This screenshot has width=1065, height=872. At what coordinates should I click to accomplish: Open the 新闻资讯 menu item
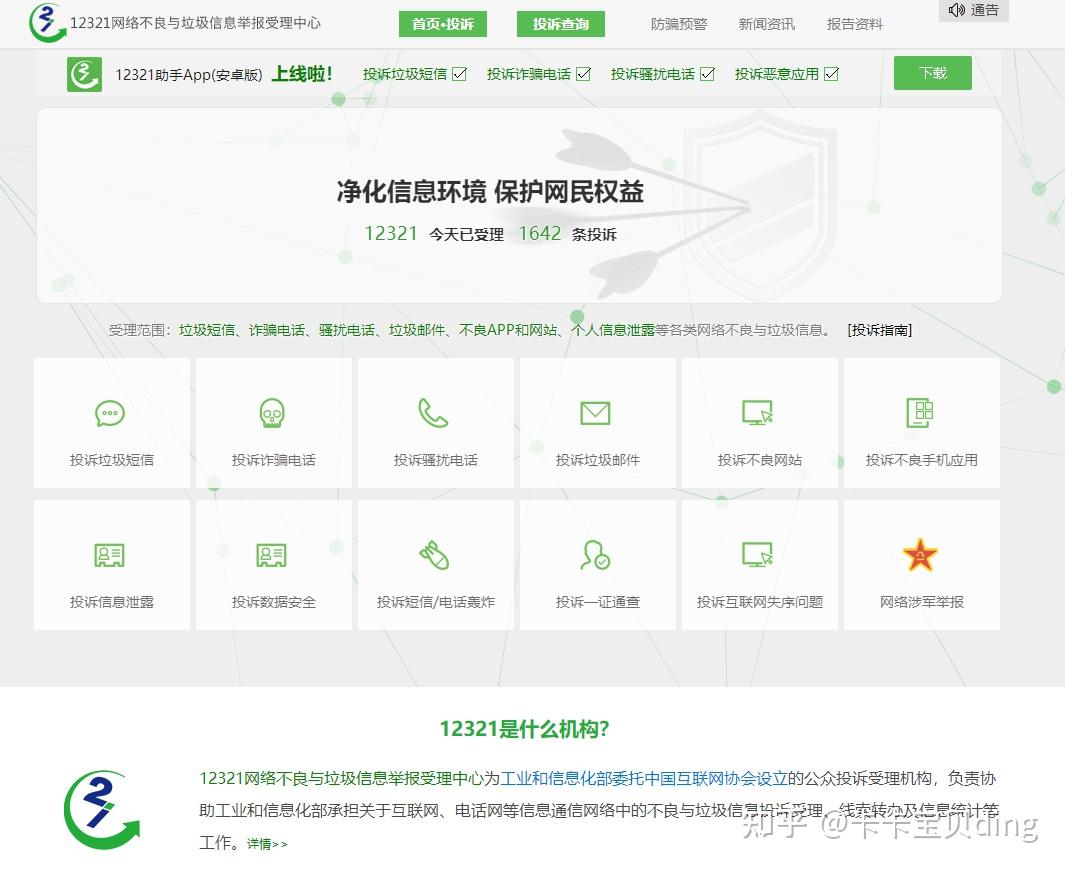pos(766,24)
